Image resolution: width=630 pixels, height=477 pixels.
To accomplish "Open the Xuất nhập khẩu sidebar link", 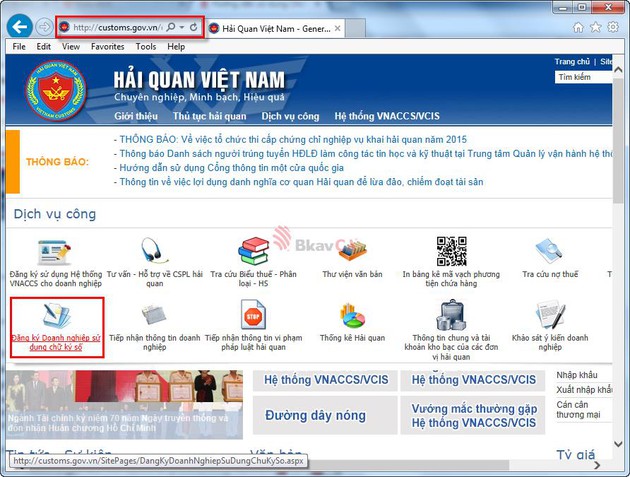I will pyautogui.click(x=584, y=390).
